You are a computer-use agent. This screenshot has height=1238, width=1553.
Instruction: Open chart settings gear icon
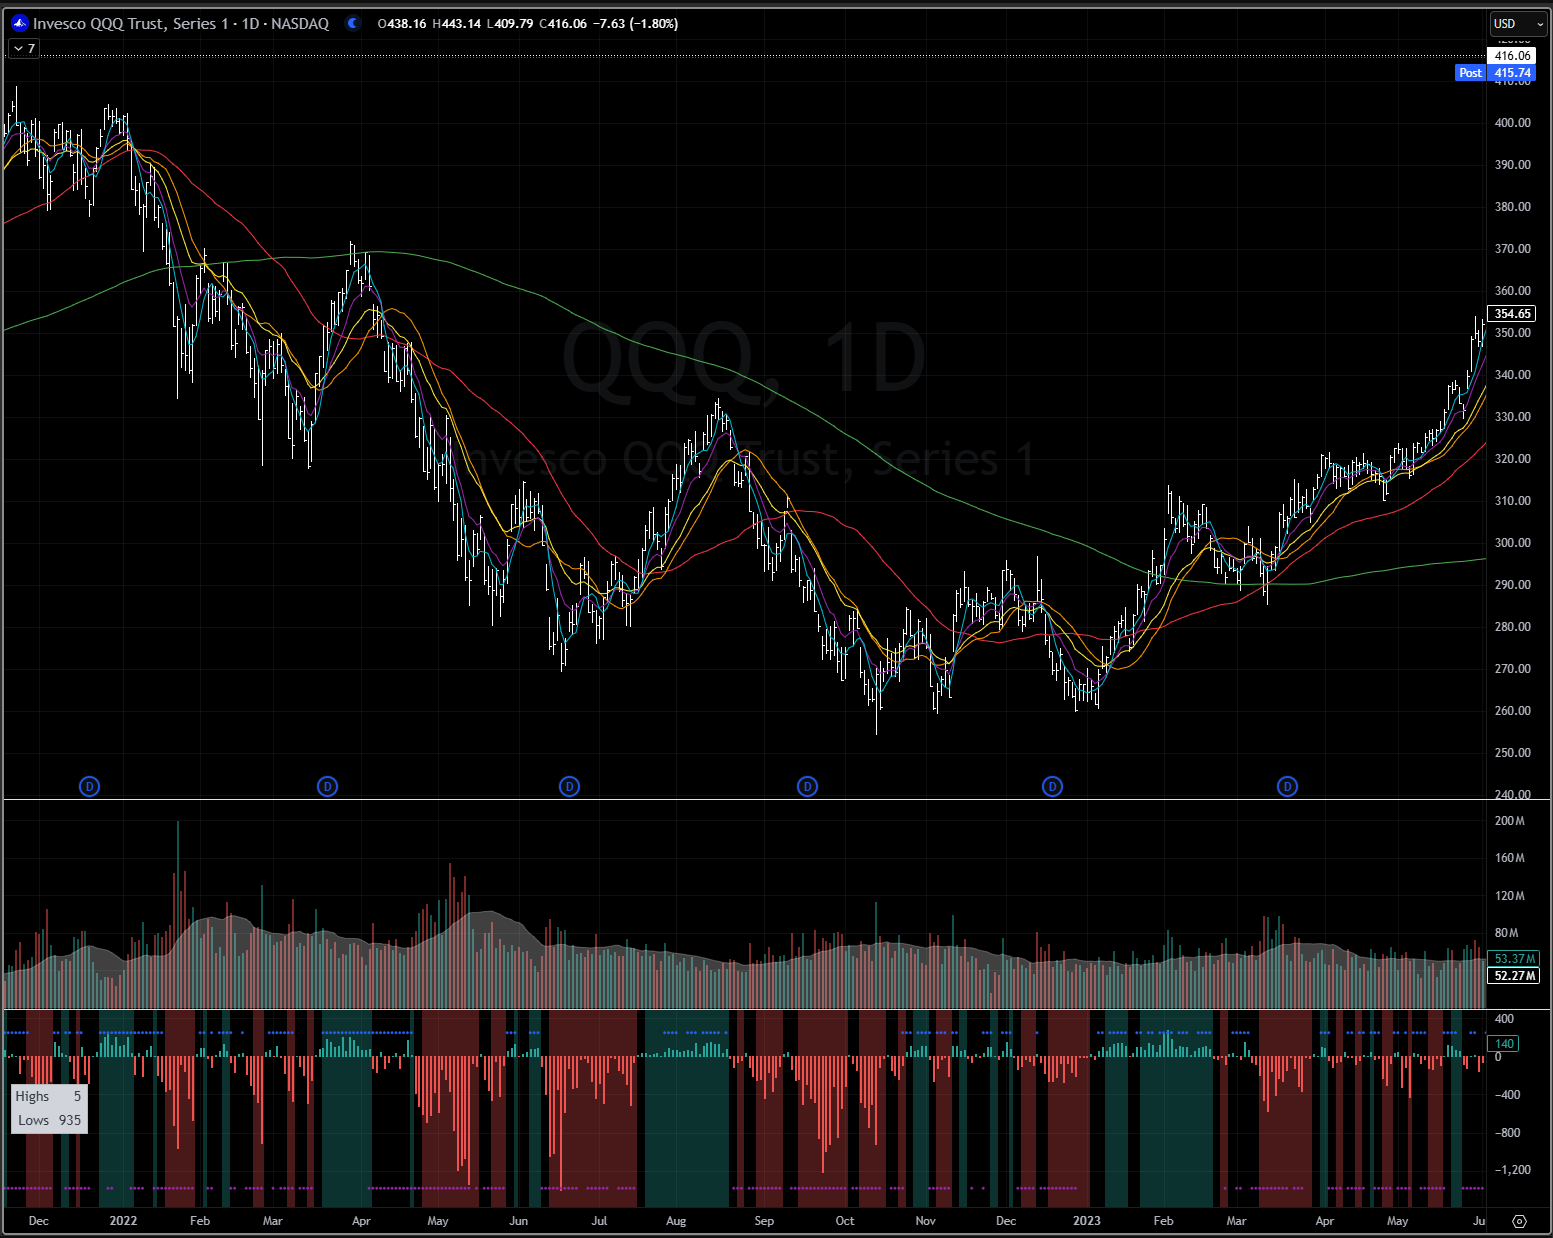pyautogui.click(x=1519, y=1221)
